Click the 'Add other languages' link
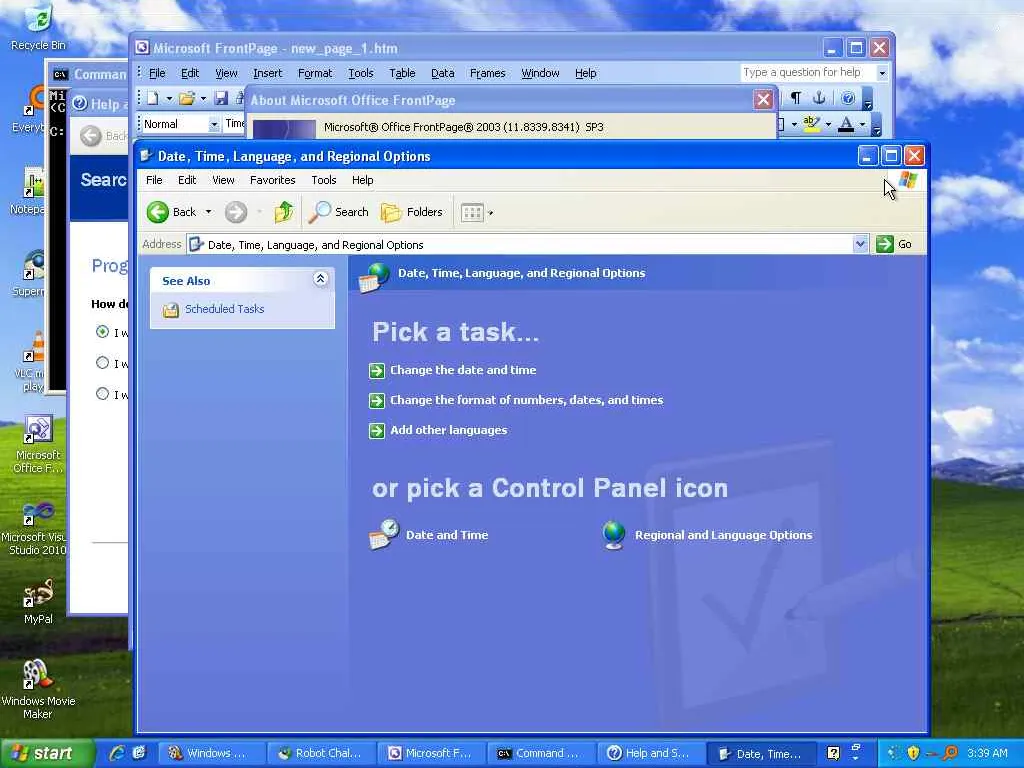 [x=449, y=430]
